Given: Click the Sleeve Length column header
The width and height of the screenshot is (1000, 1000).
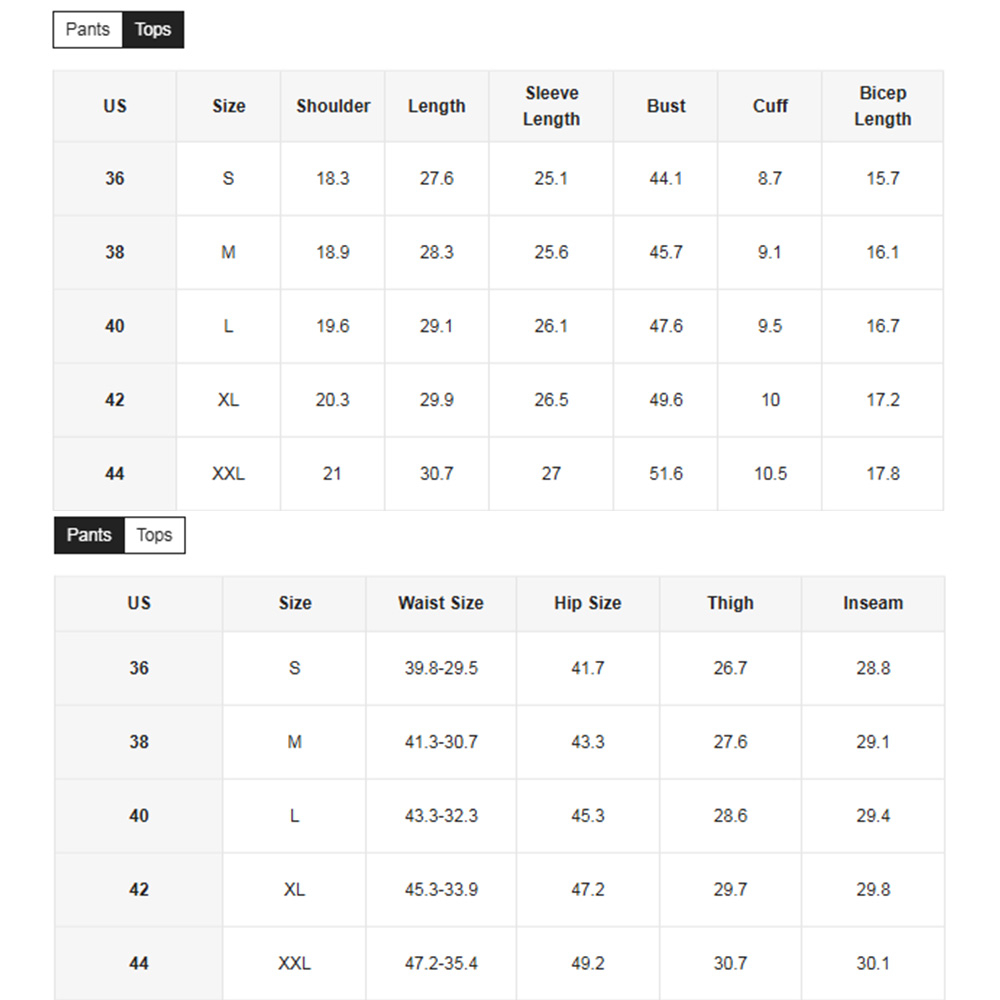Looking at the screenshot, I should point(551,106).
